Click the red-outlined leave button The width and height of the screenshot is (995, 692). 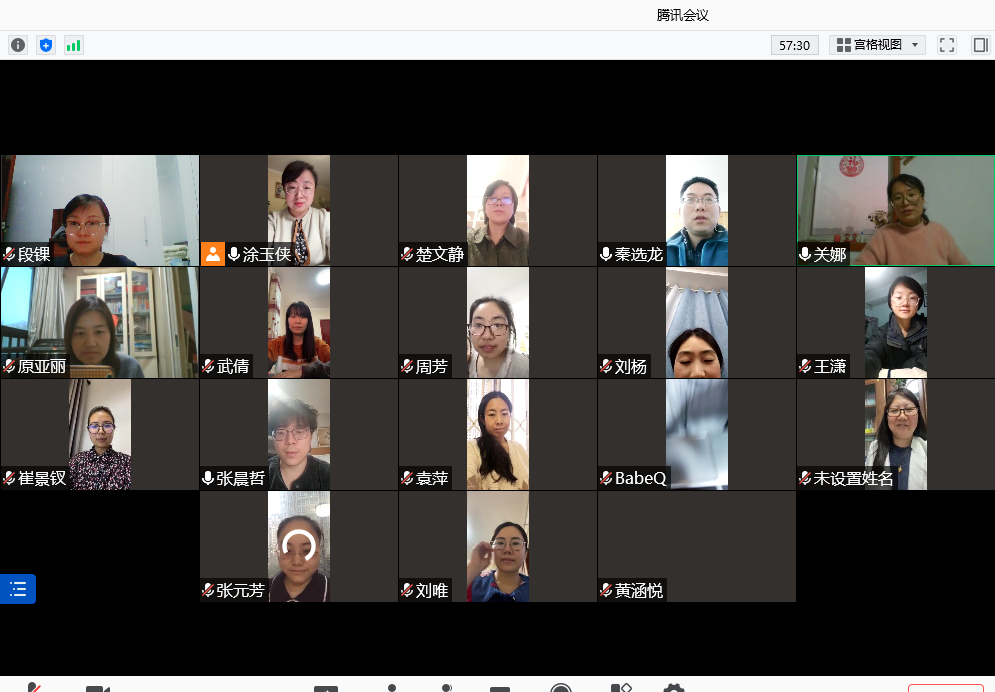945,688
